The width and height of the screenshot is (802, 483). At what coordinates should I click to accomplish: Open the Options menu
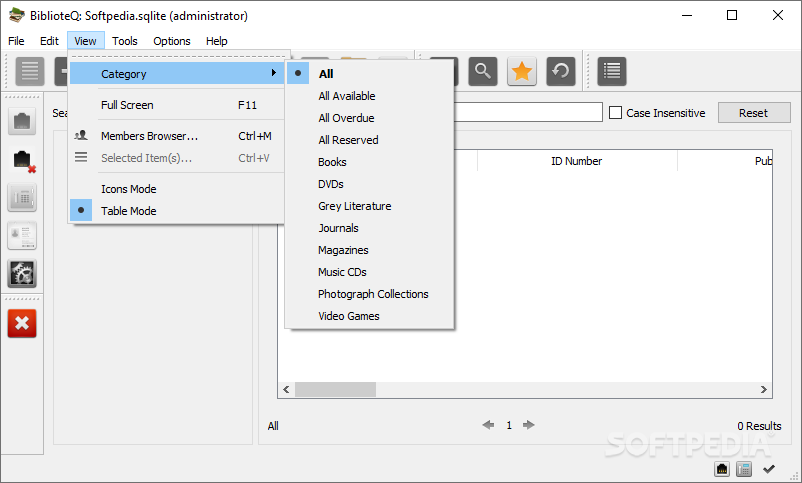tap(172, 41)
